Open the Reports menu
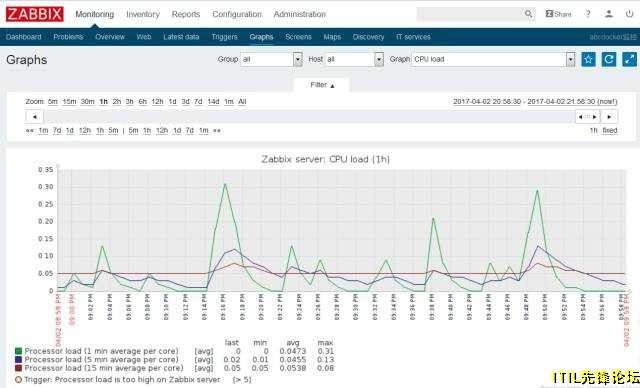 click(186, 14)
